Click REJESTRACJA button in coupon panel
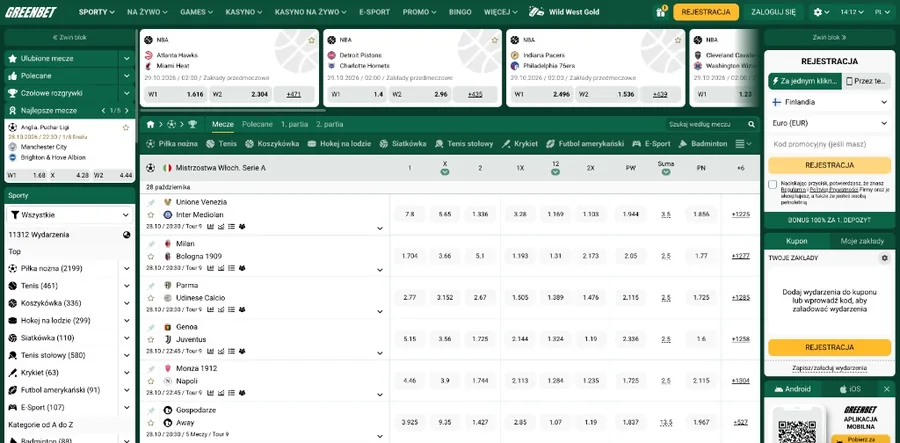This screenshot has width=900, height=443. [x=829, y=347]
